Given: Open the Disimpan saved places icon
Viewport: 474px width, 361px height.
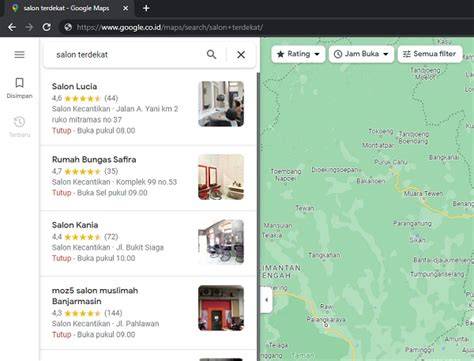Looking at the screenshot, I should click(20, 88).
